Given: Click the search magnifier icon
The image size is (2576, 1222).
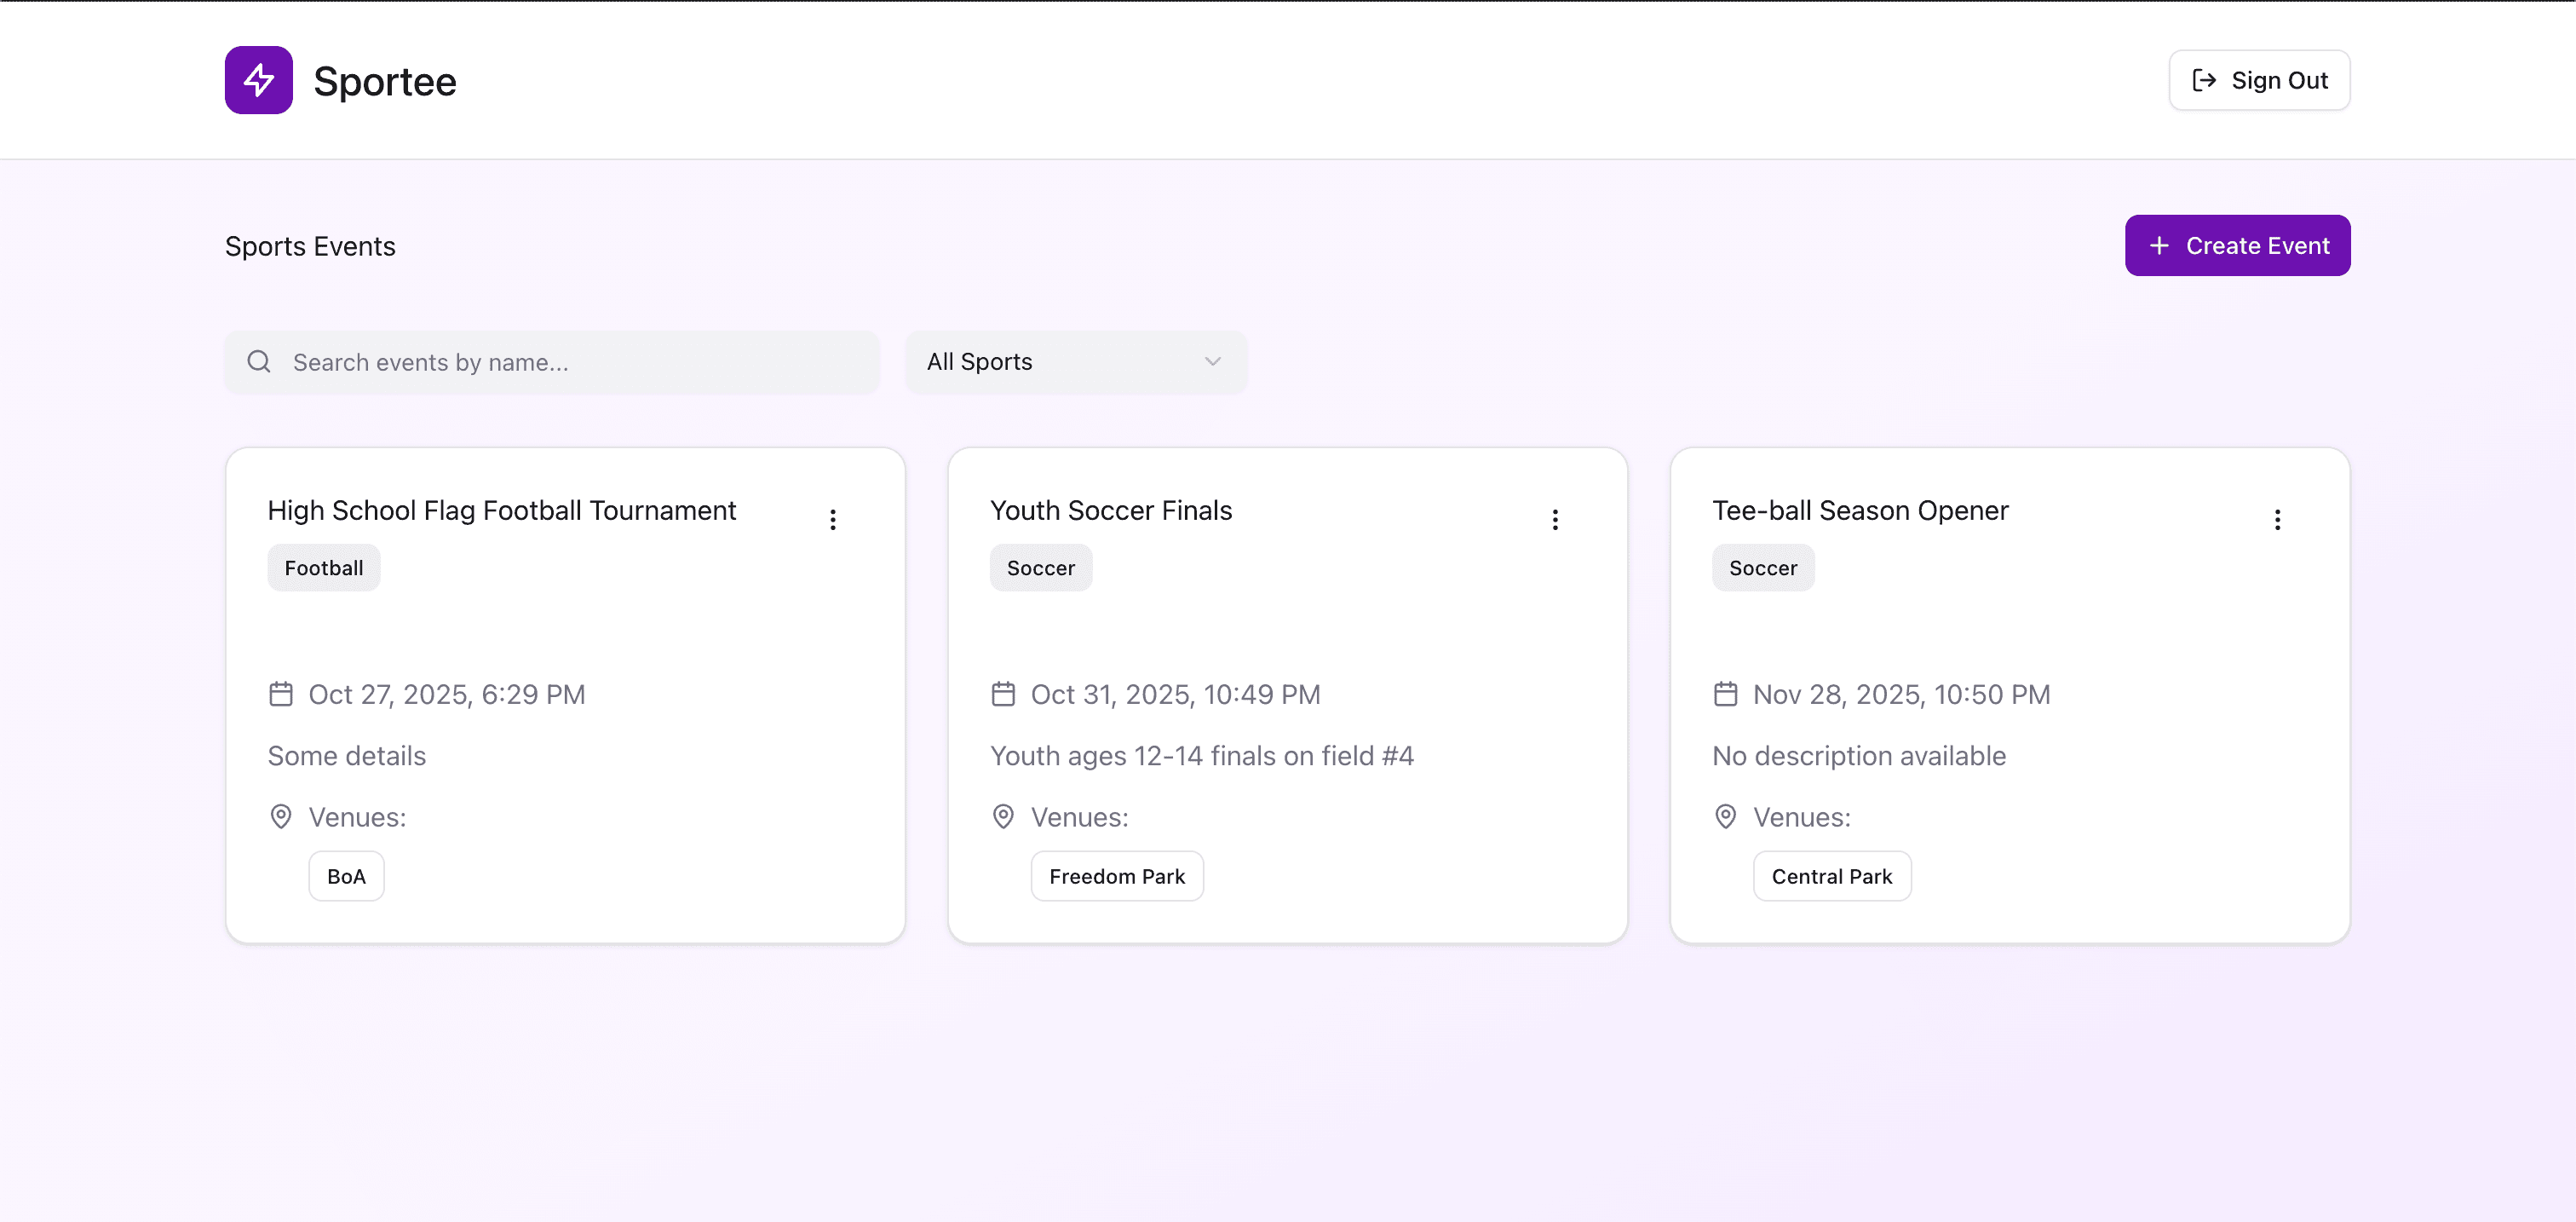Looking at the screenshot, I should (x=258, y=361).
